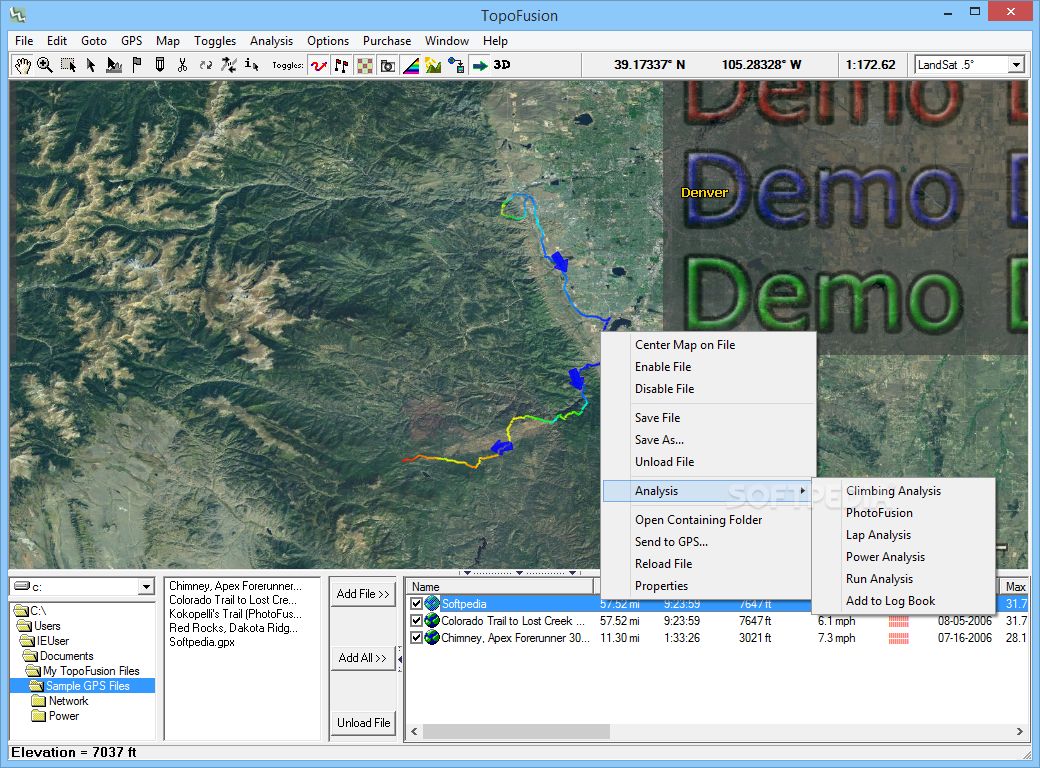The width and height of the screenshot is (1040, 768).
Task: Click the yellow-green landscape toolbar icon
Action: (x=433, y=65)
